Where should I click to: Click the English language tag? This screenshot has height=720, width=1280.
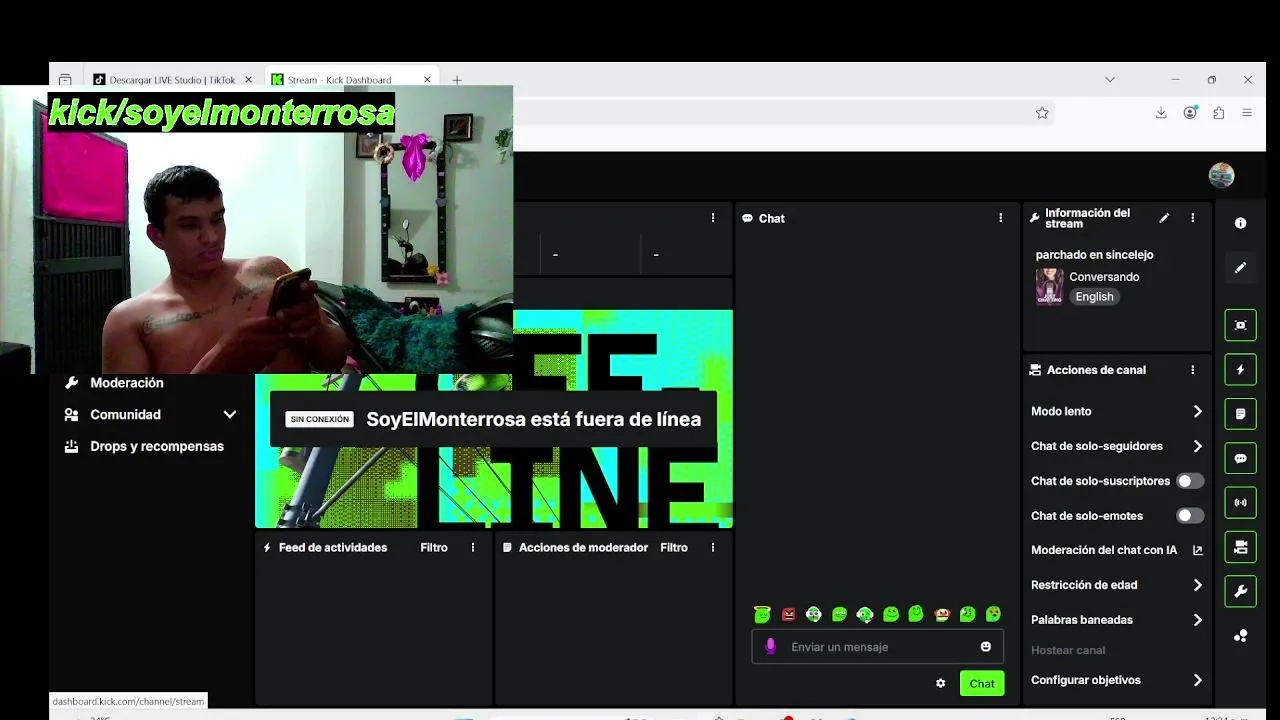click(x=1094, y=297)
